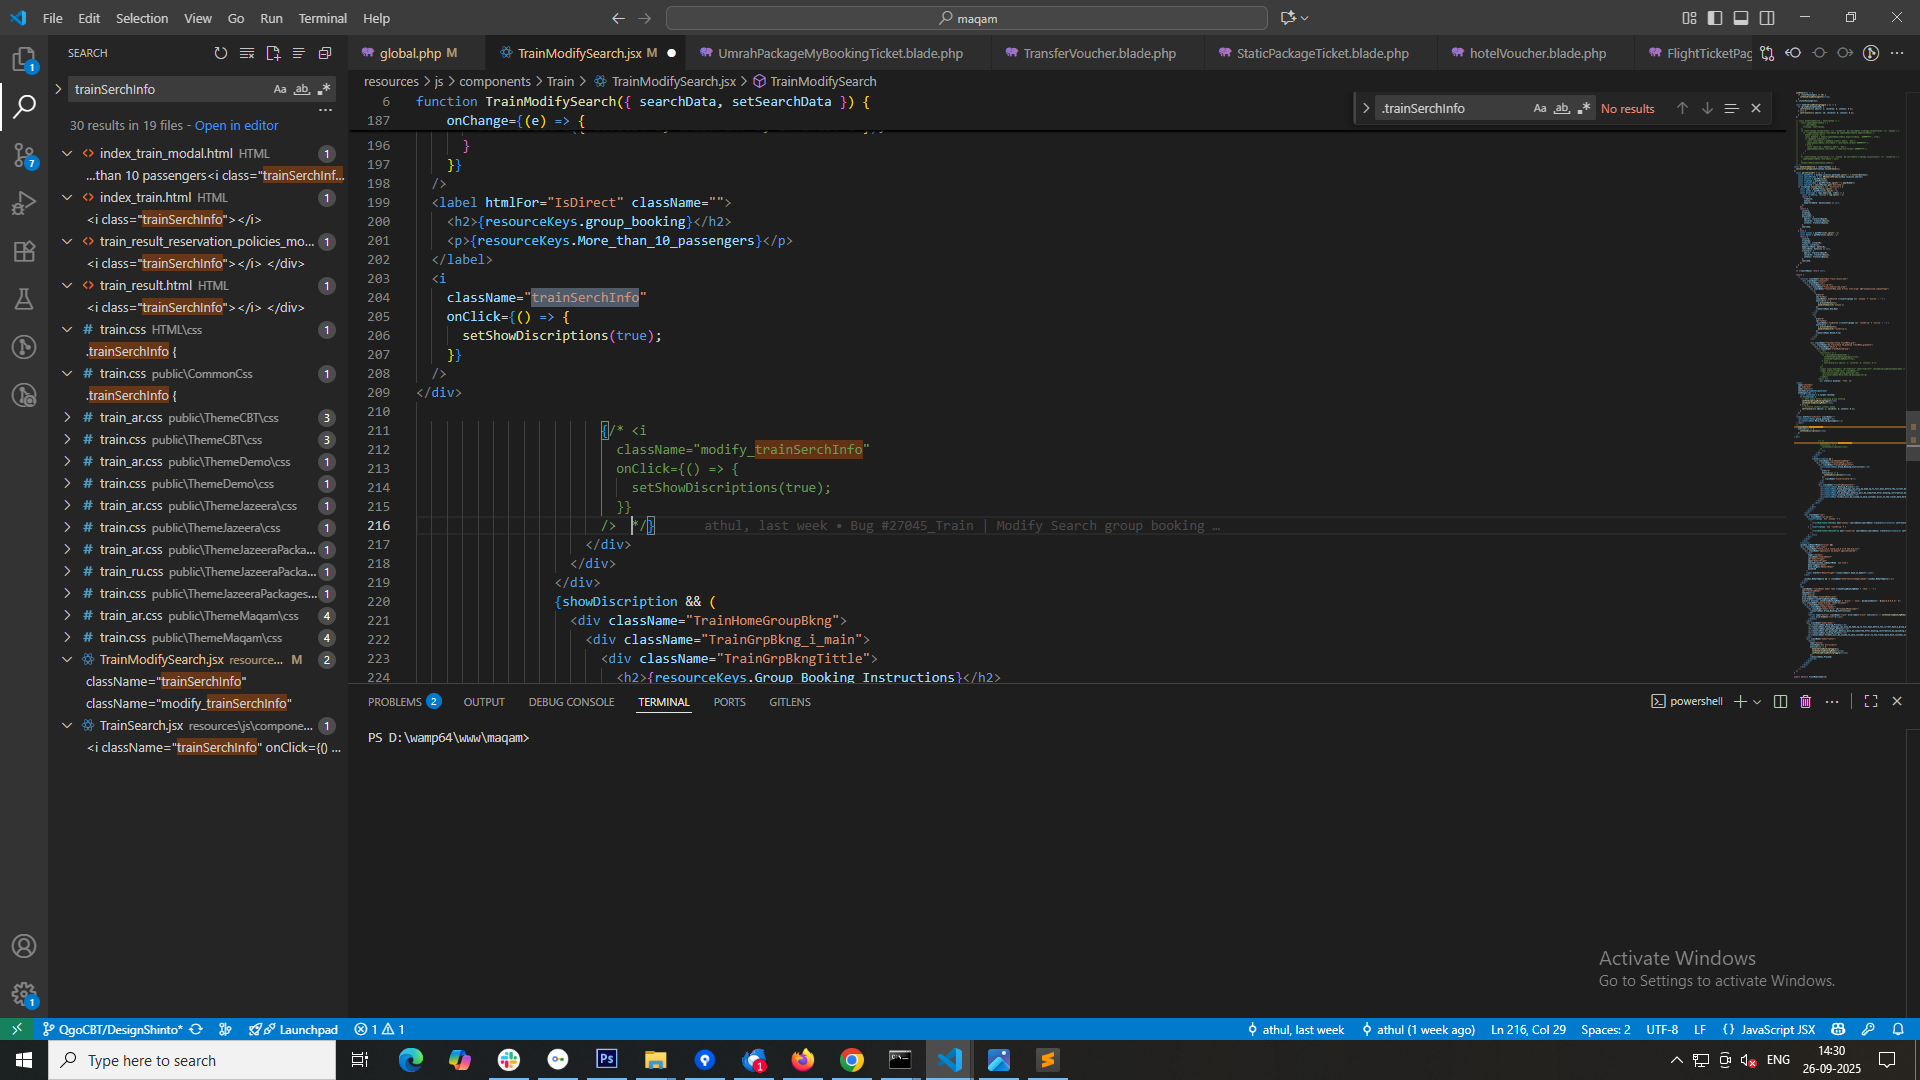Toggle Match Whole Word in find widget

pyautogui.click(x=1562, y=108)
